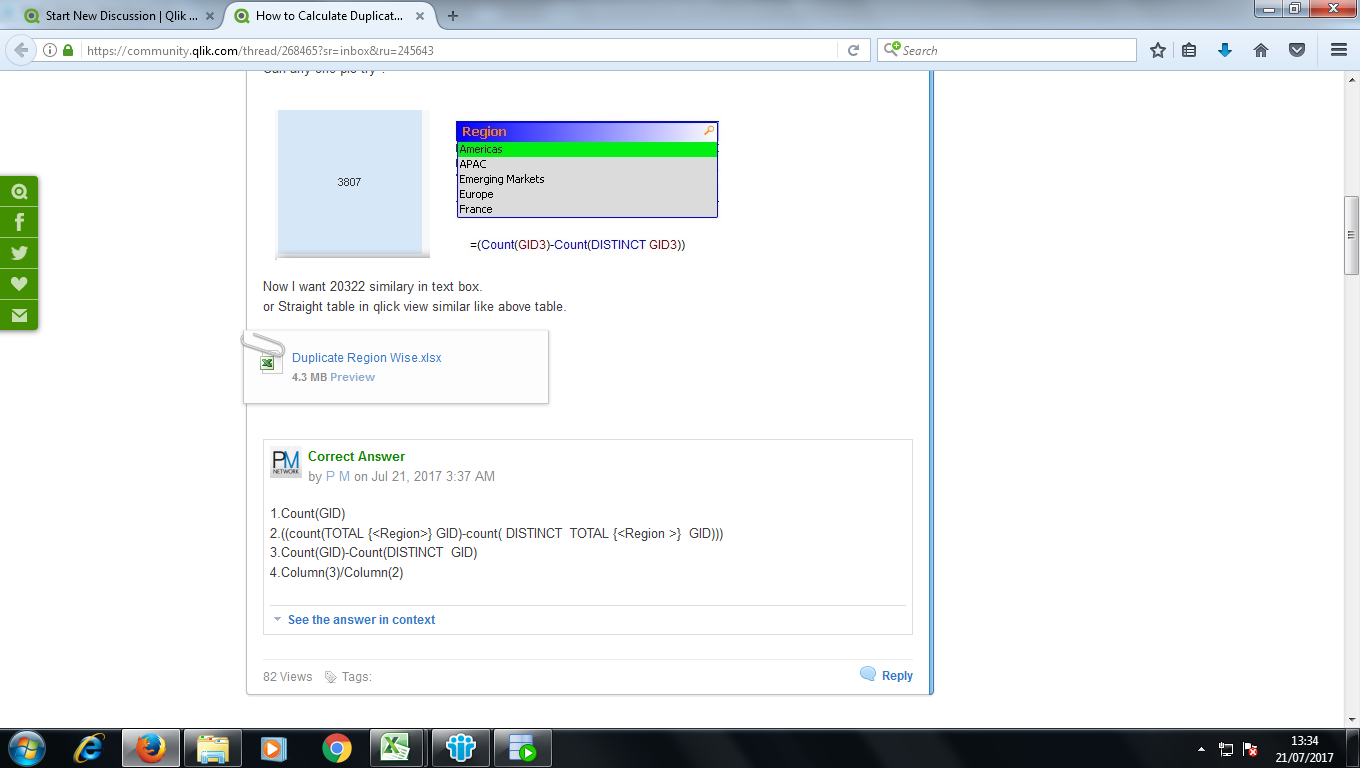Like the post with heart icon

click(x=19, y=284)
